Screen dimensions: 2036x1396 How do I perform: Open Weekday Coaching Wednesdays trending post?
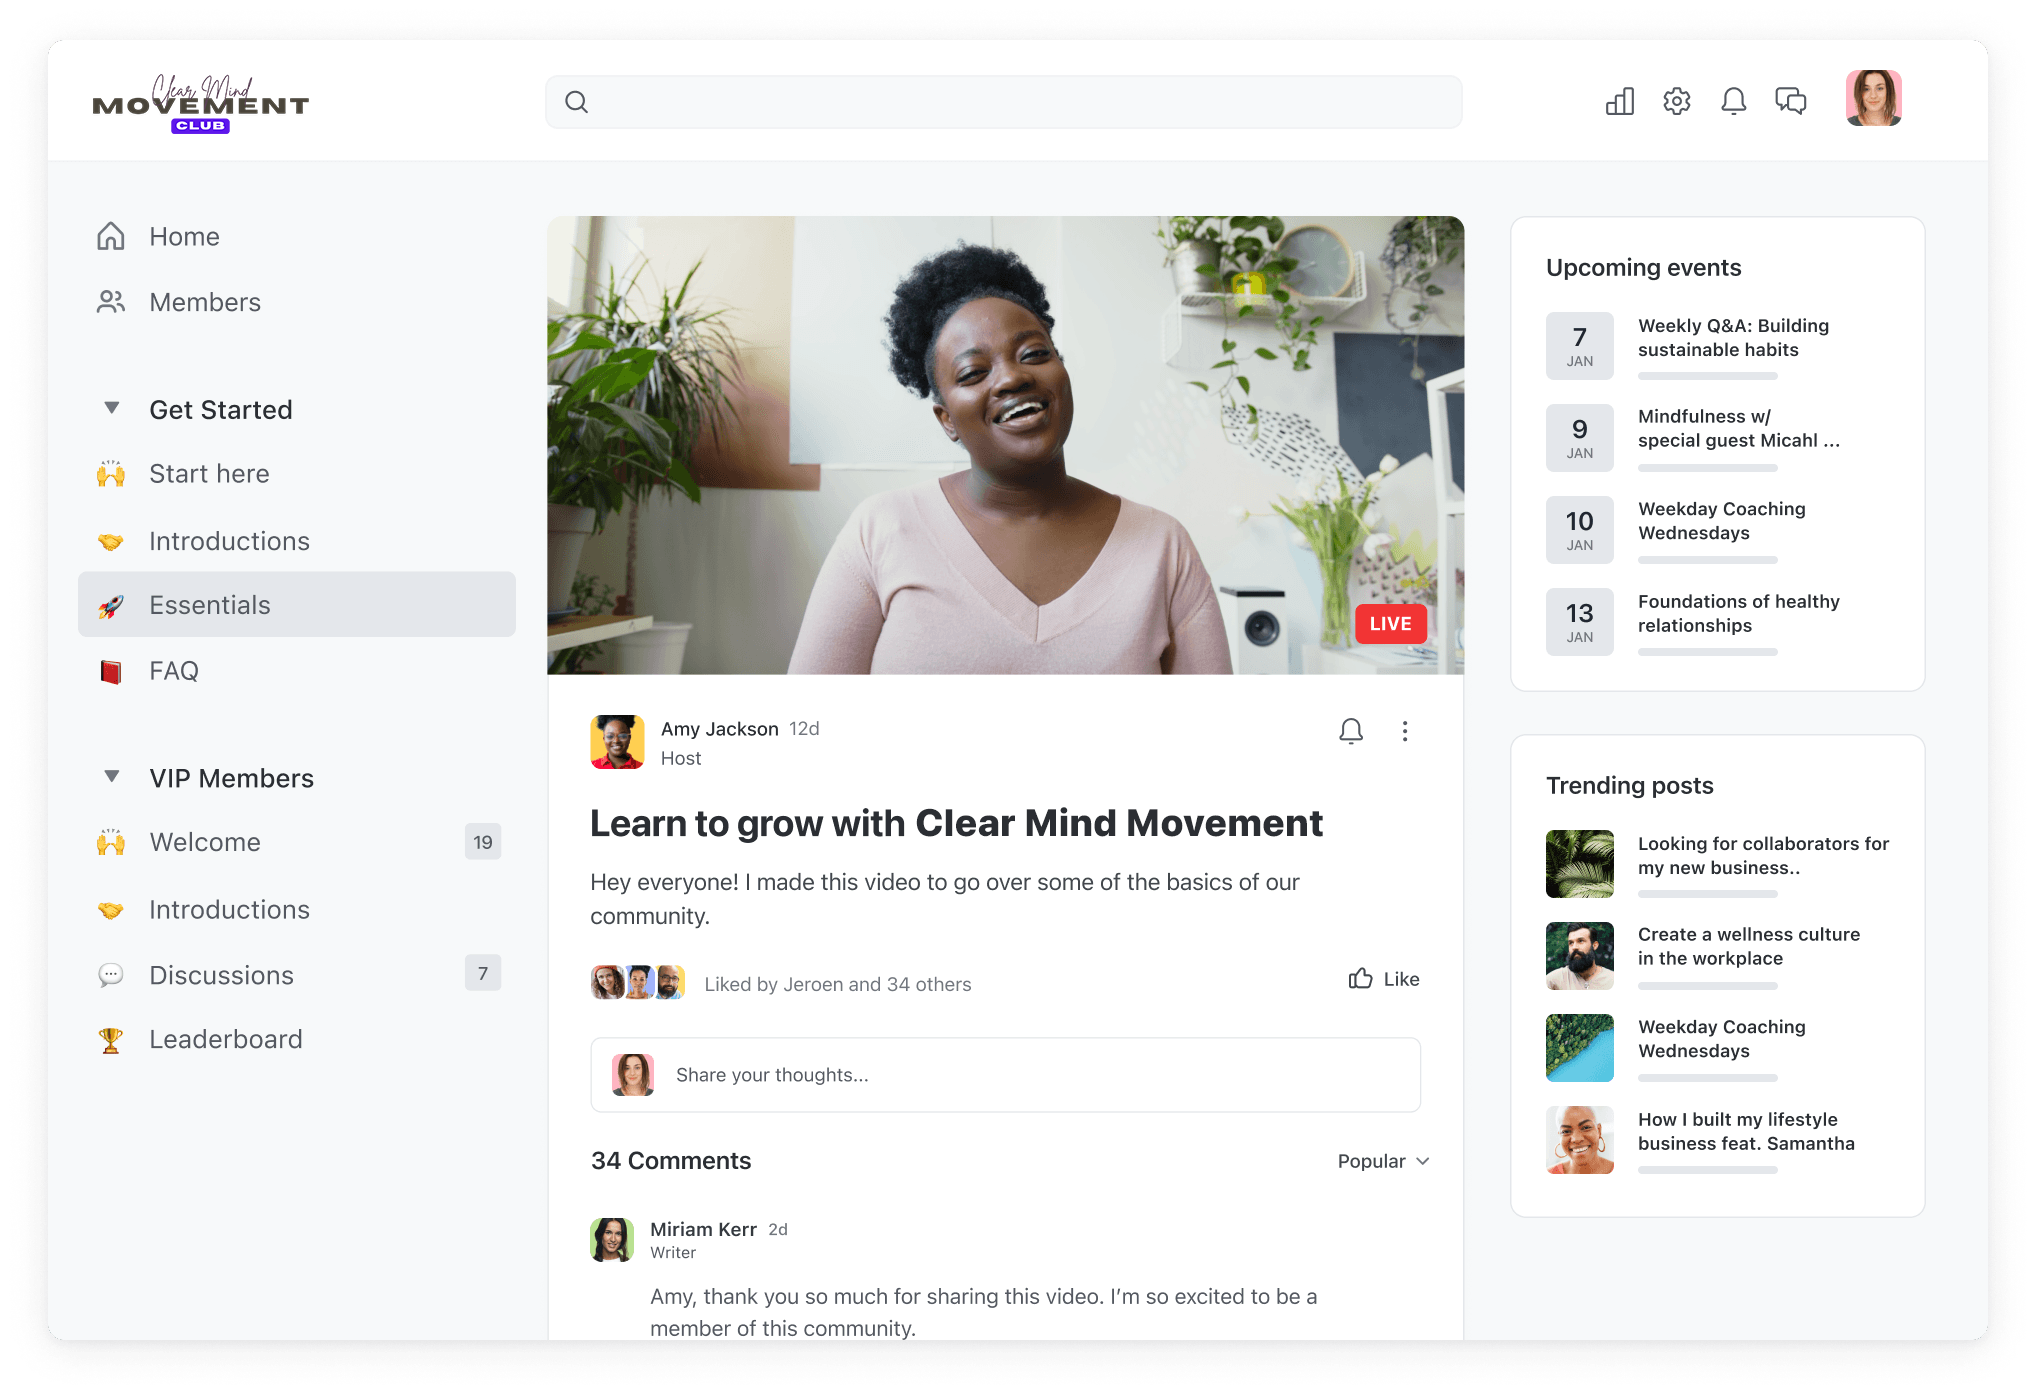coord(1721,1039)
